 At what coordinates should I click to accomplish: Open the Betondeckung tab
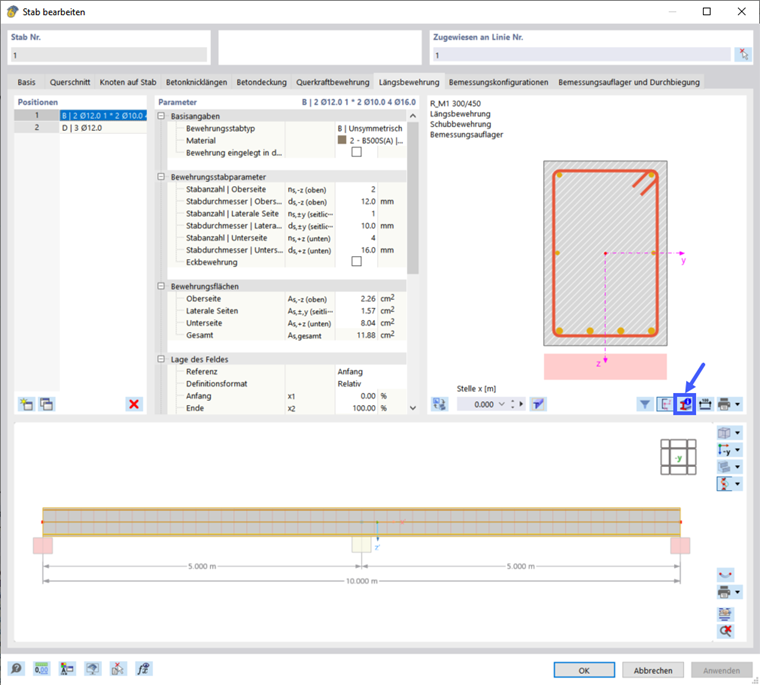(261, 82)
